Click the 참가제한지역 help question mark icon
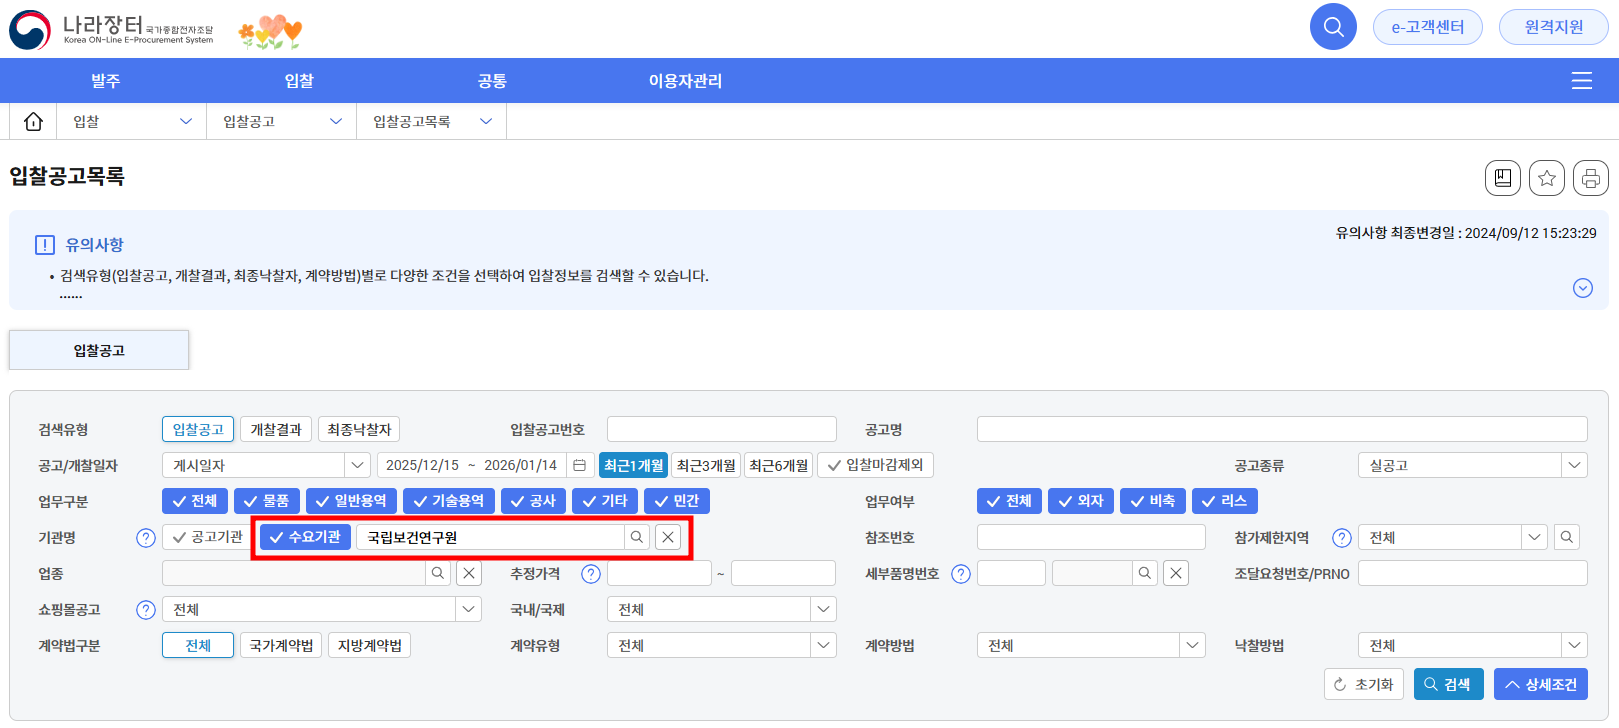This screenshot has width=1619, height=728. coord(1342,538)
